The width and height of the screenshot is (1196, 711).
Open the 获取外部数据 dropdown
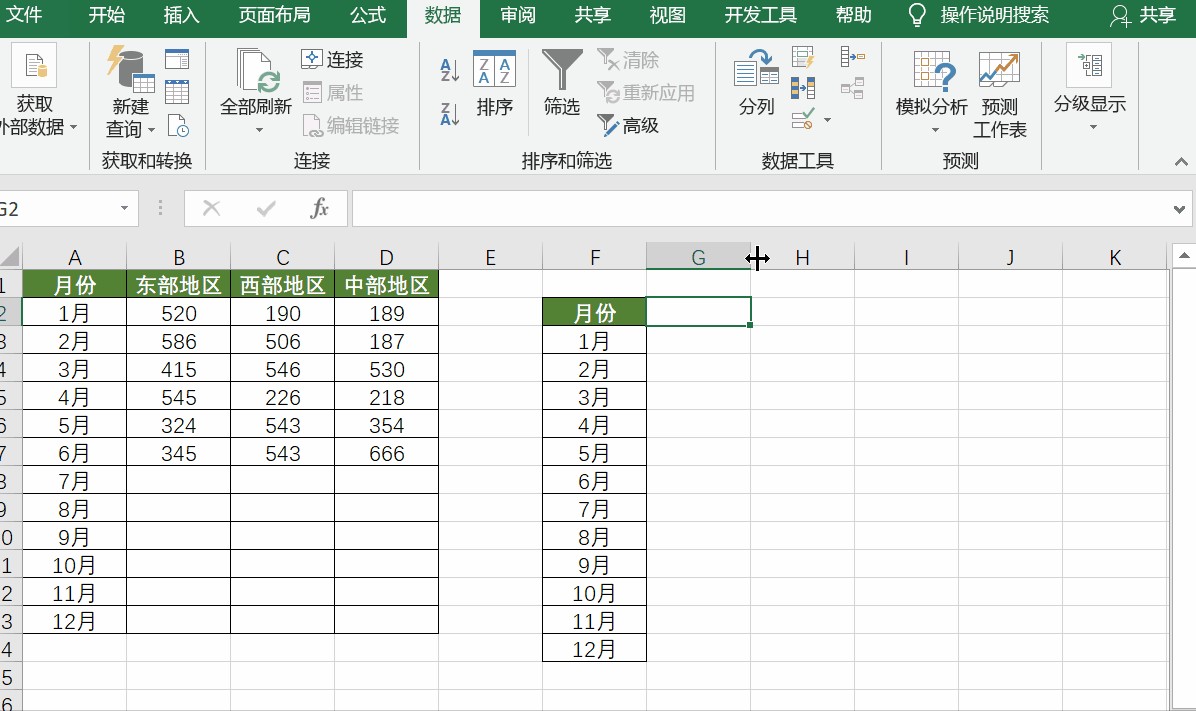35,92
